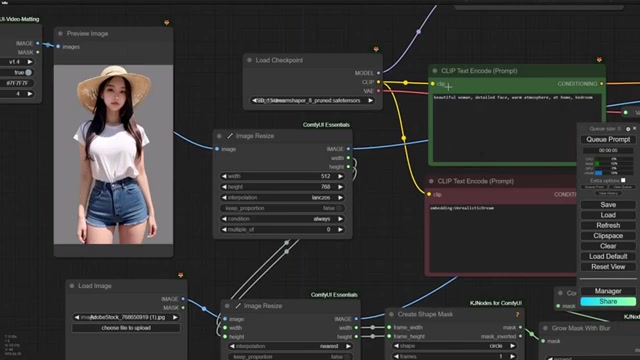Image resolution: width=640 pixels, height=360 pixels.
Task: Click the fox badge above the Preview Image node
Action: point(167,22)
